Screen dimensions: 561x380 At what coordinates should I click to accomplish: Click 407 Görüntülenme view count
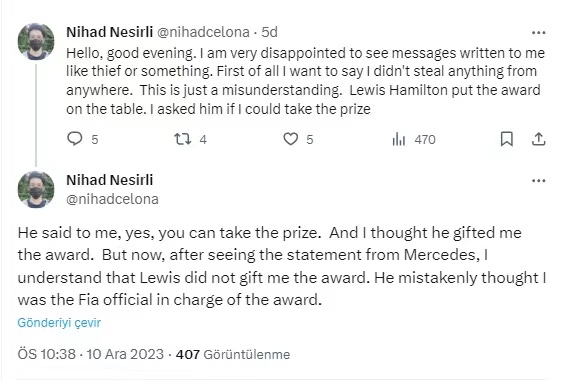[233, 354]
